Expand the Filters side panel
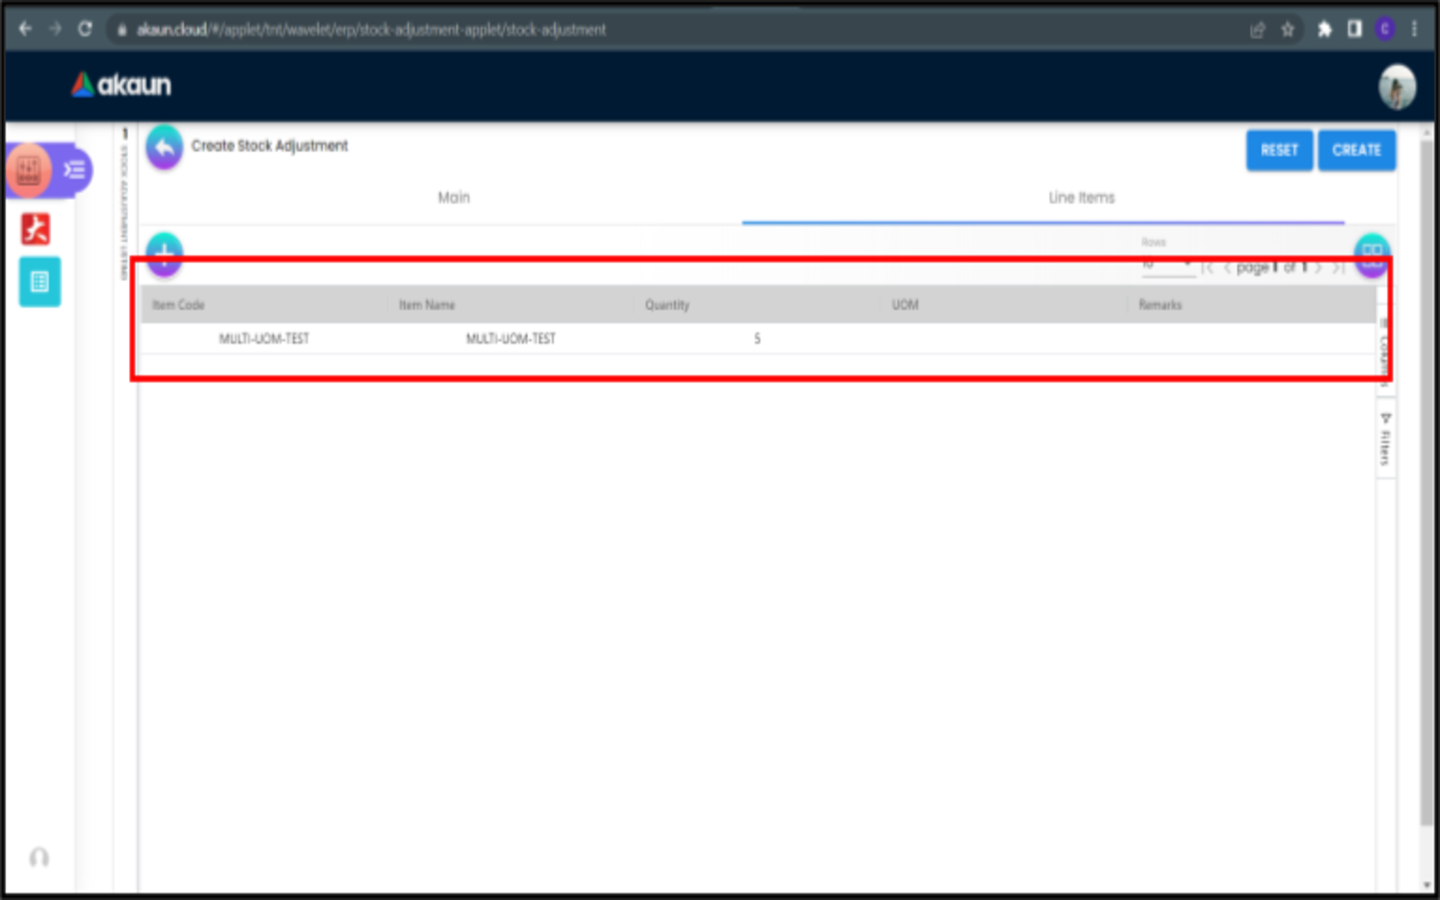The height and width of the screenshot is (900, 1440). point(1385,440)
